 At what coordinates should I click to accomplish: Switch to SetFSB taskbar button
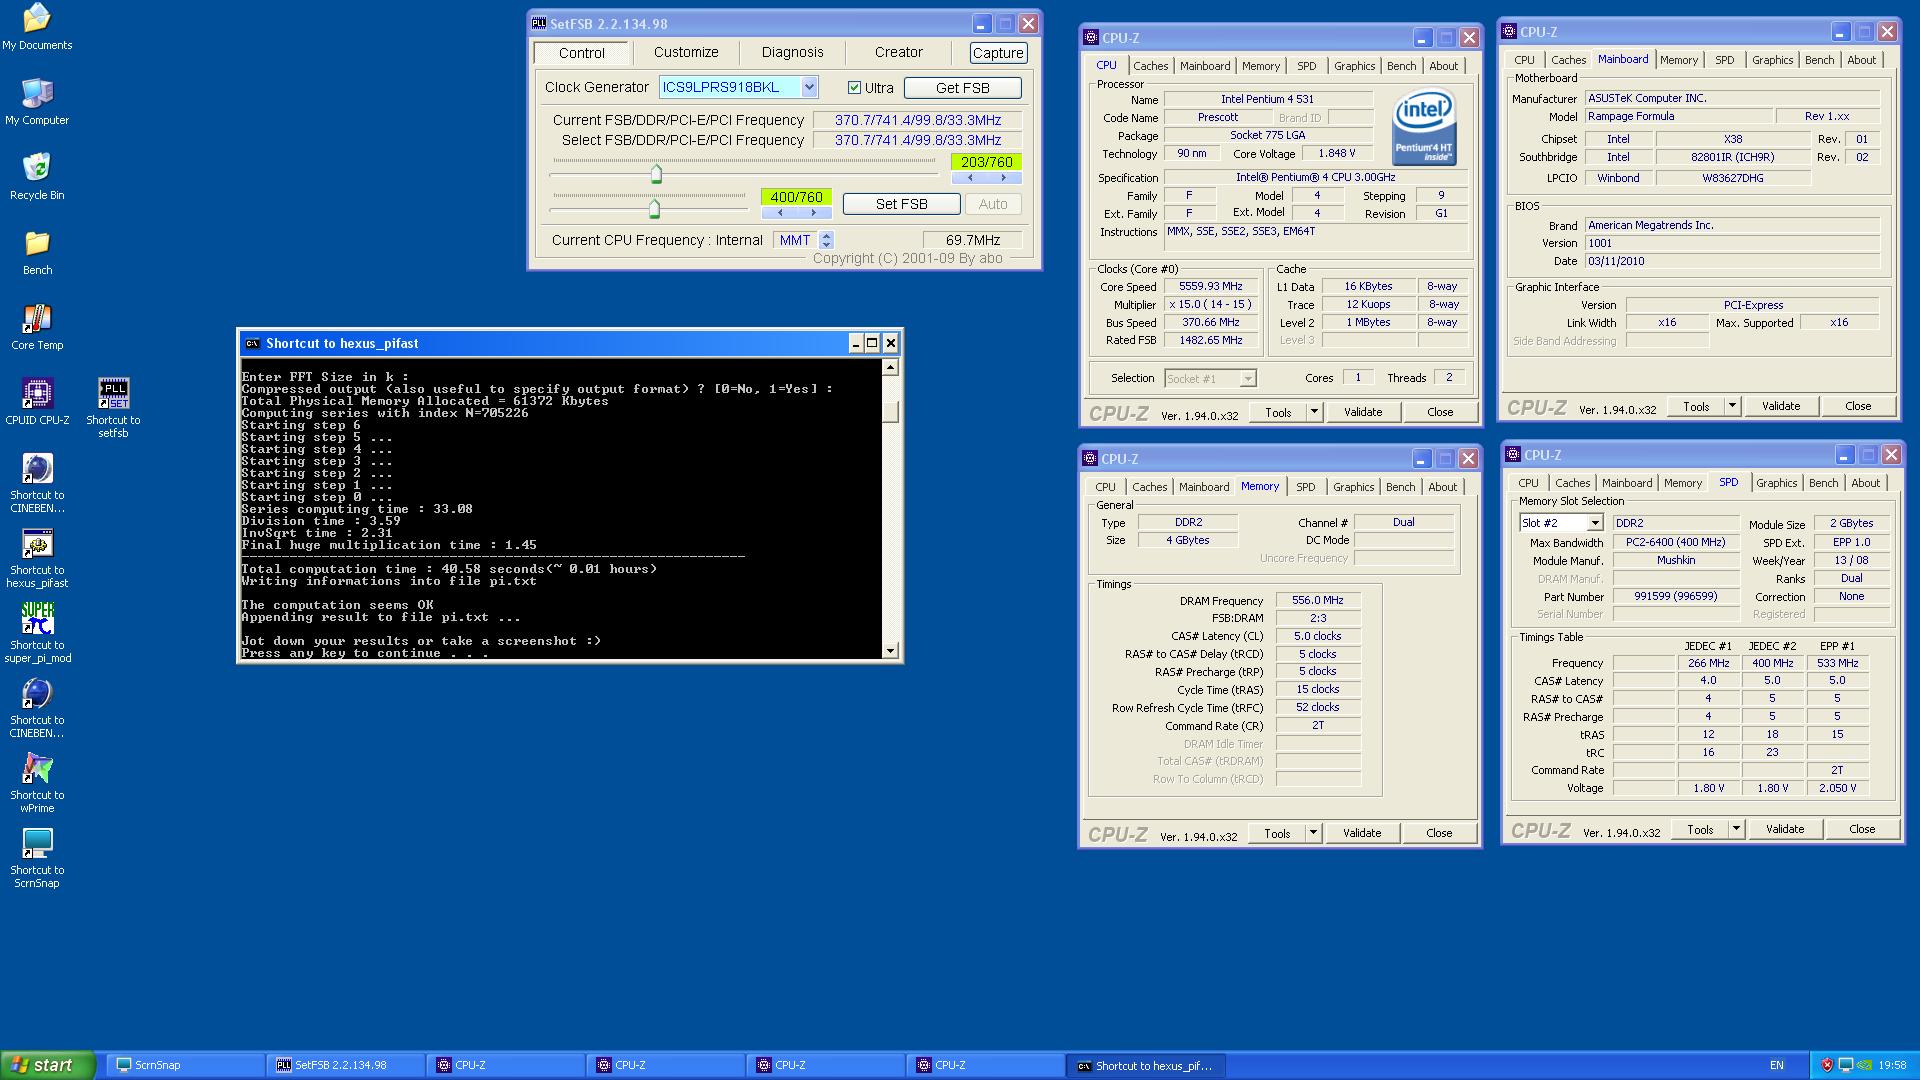345,1065
